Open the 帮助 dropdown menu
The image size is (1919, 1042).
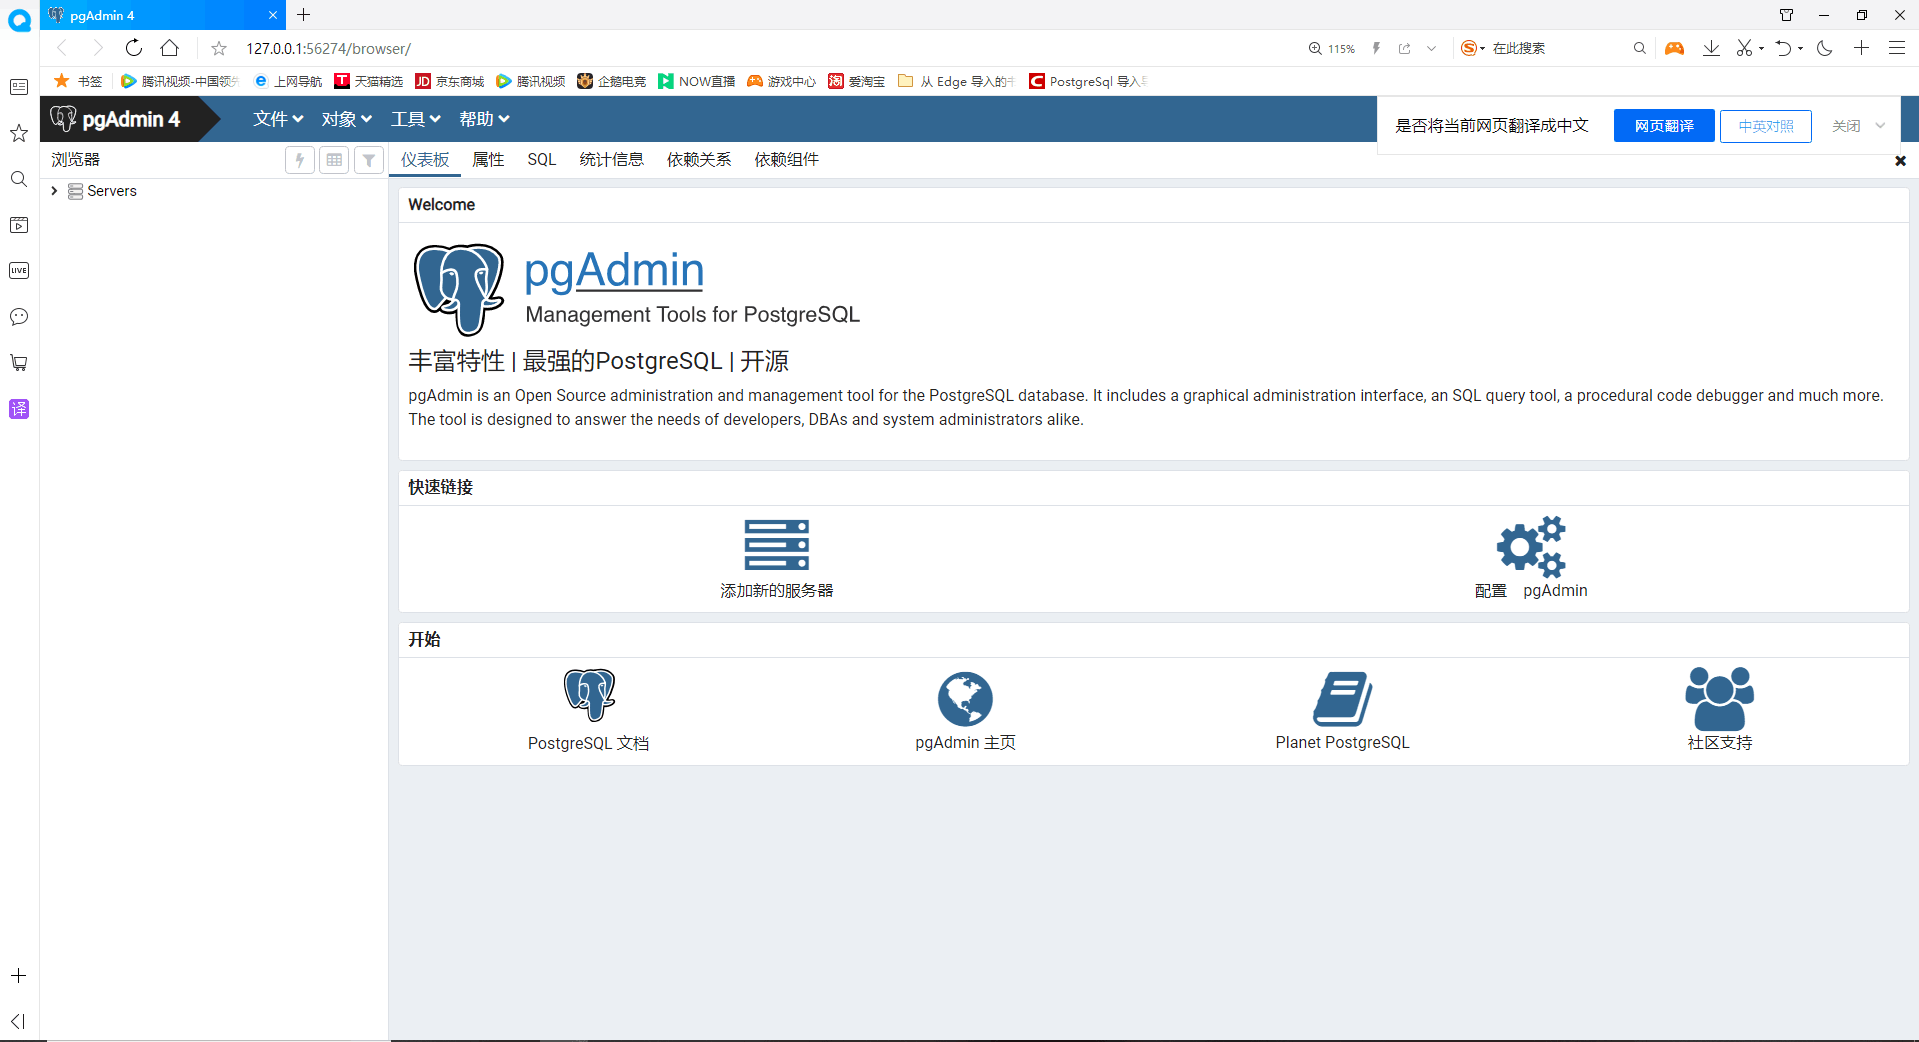[x=484, y=119]
